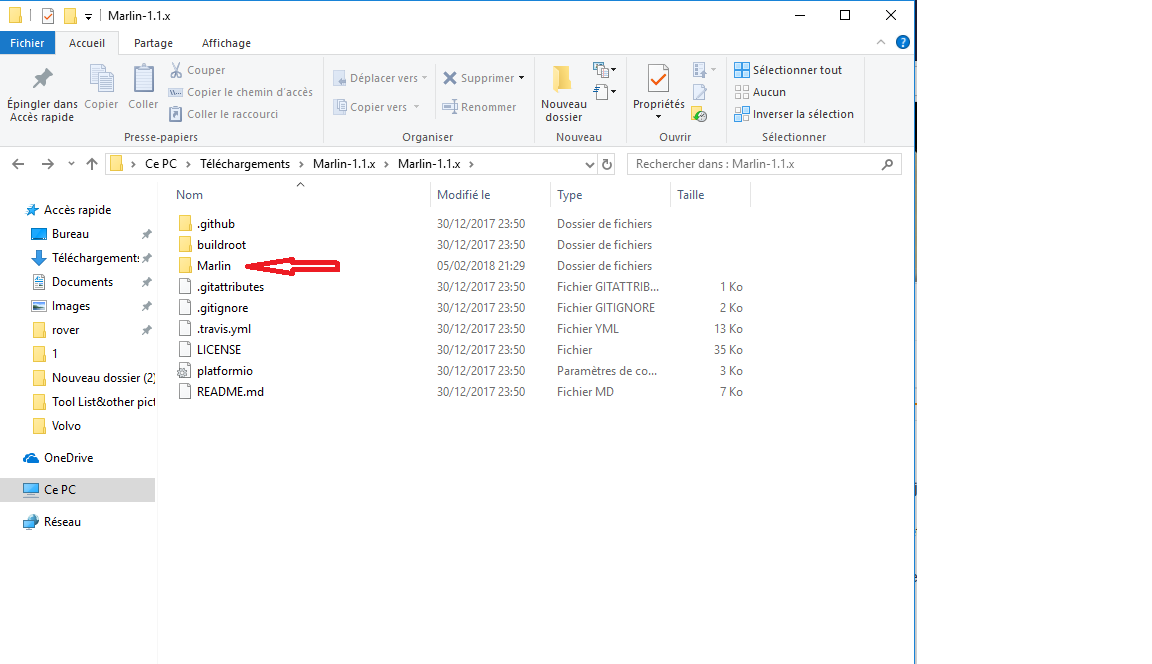Click first Marlin-1.1.x breadcrumb segment

[x=344, y=164]
